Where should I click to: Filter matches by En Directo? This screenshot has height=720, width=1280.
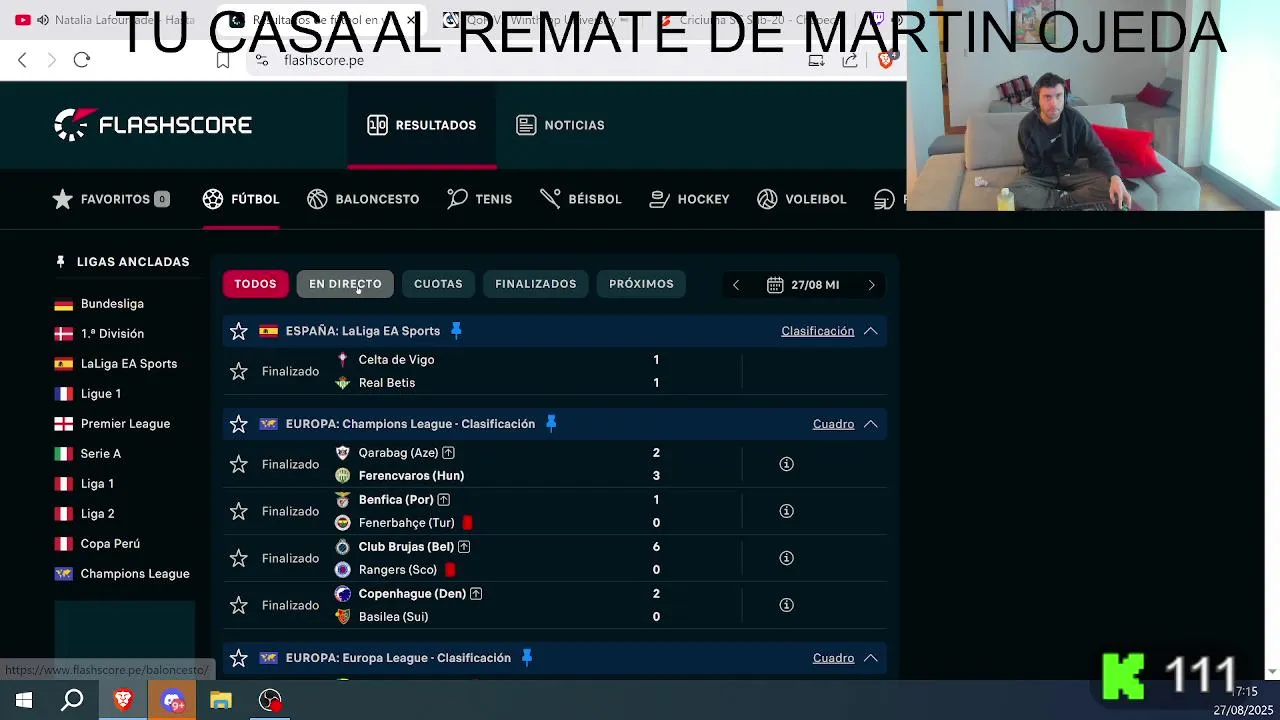345,284
